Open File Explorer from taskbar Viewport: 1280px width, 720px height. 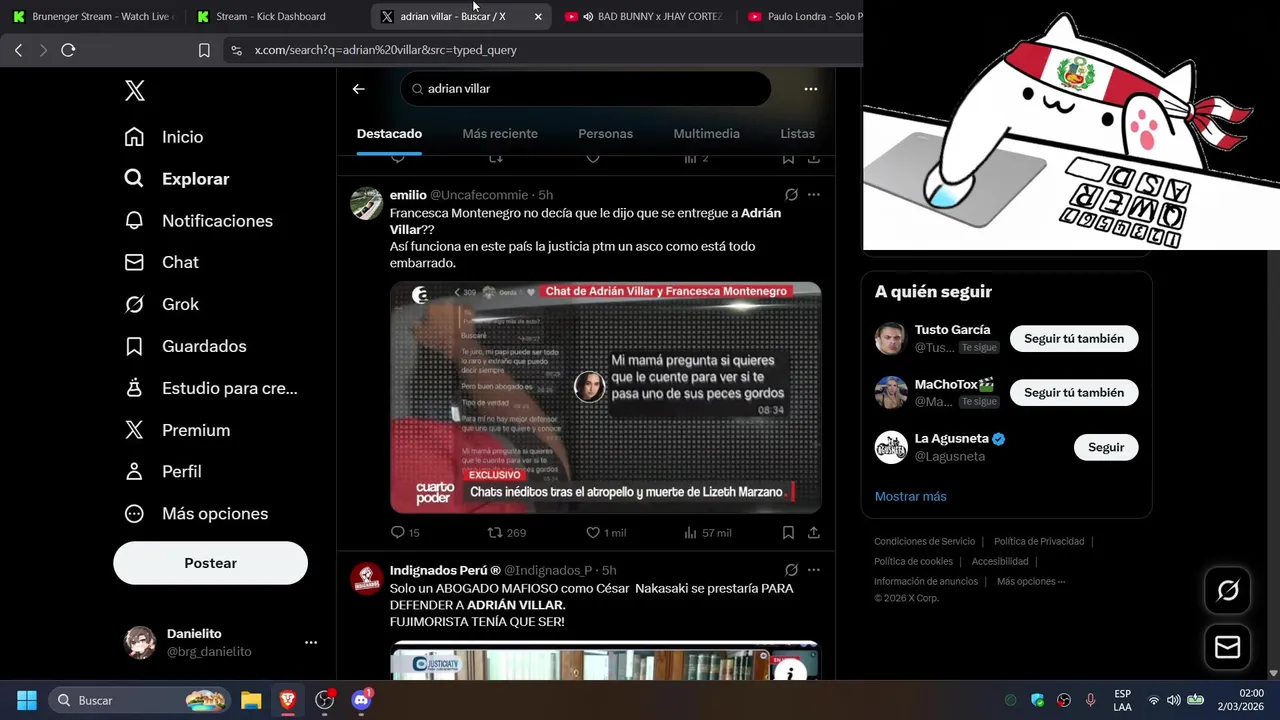click(x=251, y=700)
